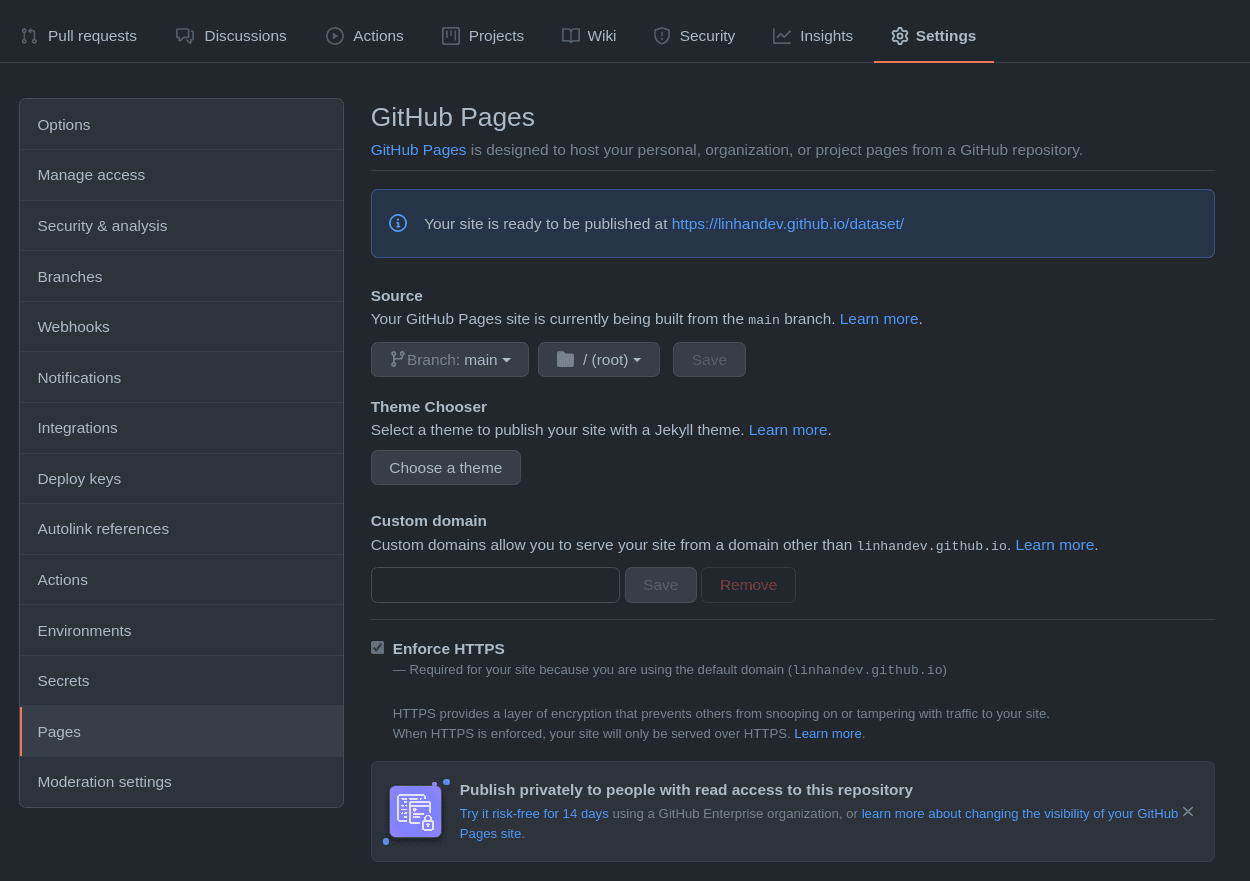
Task: Dismiss the publish privately banner
Action: [x=1188, y=812]
